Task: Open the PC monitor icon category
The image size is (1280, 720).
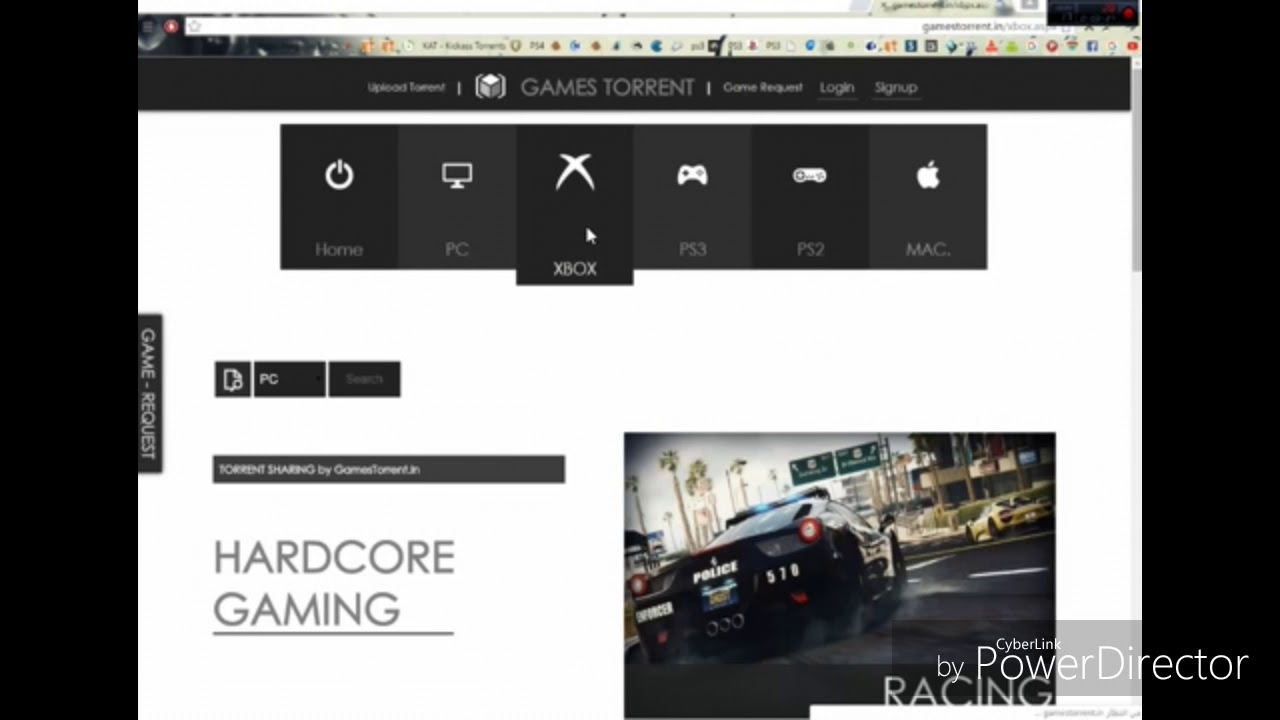Action: tap(457, 197)
